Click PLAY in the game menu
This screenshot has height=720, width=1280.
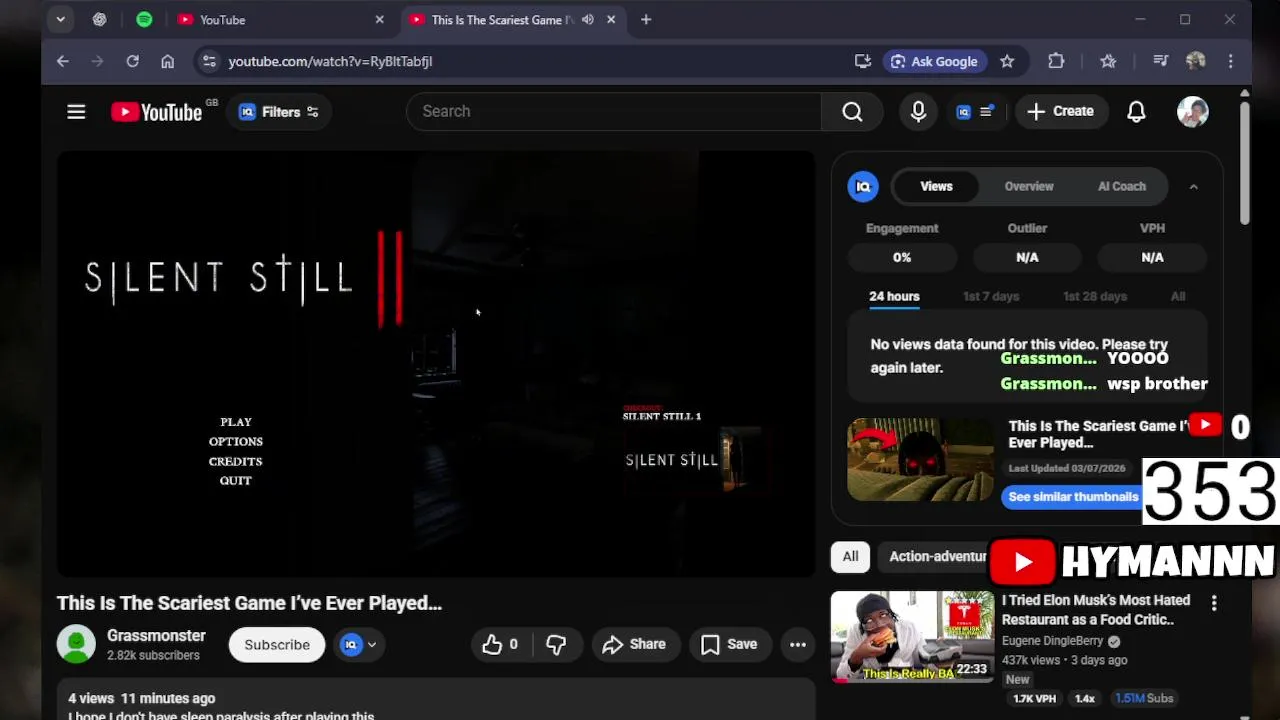236,422
